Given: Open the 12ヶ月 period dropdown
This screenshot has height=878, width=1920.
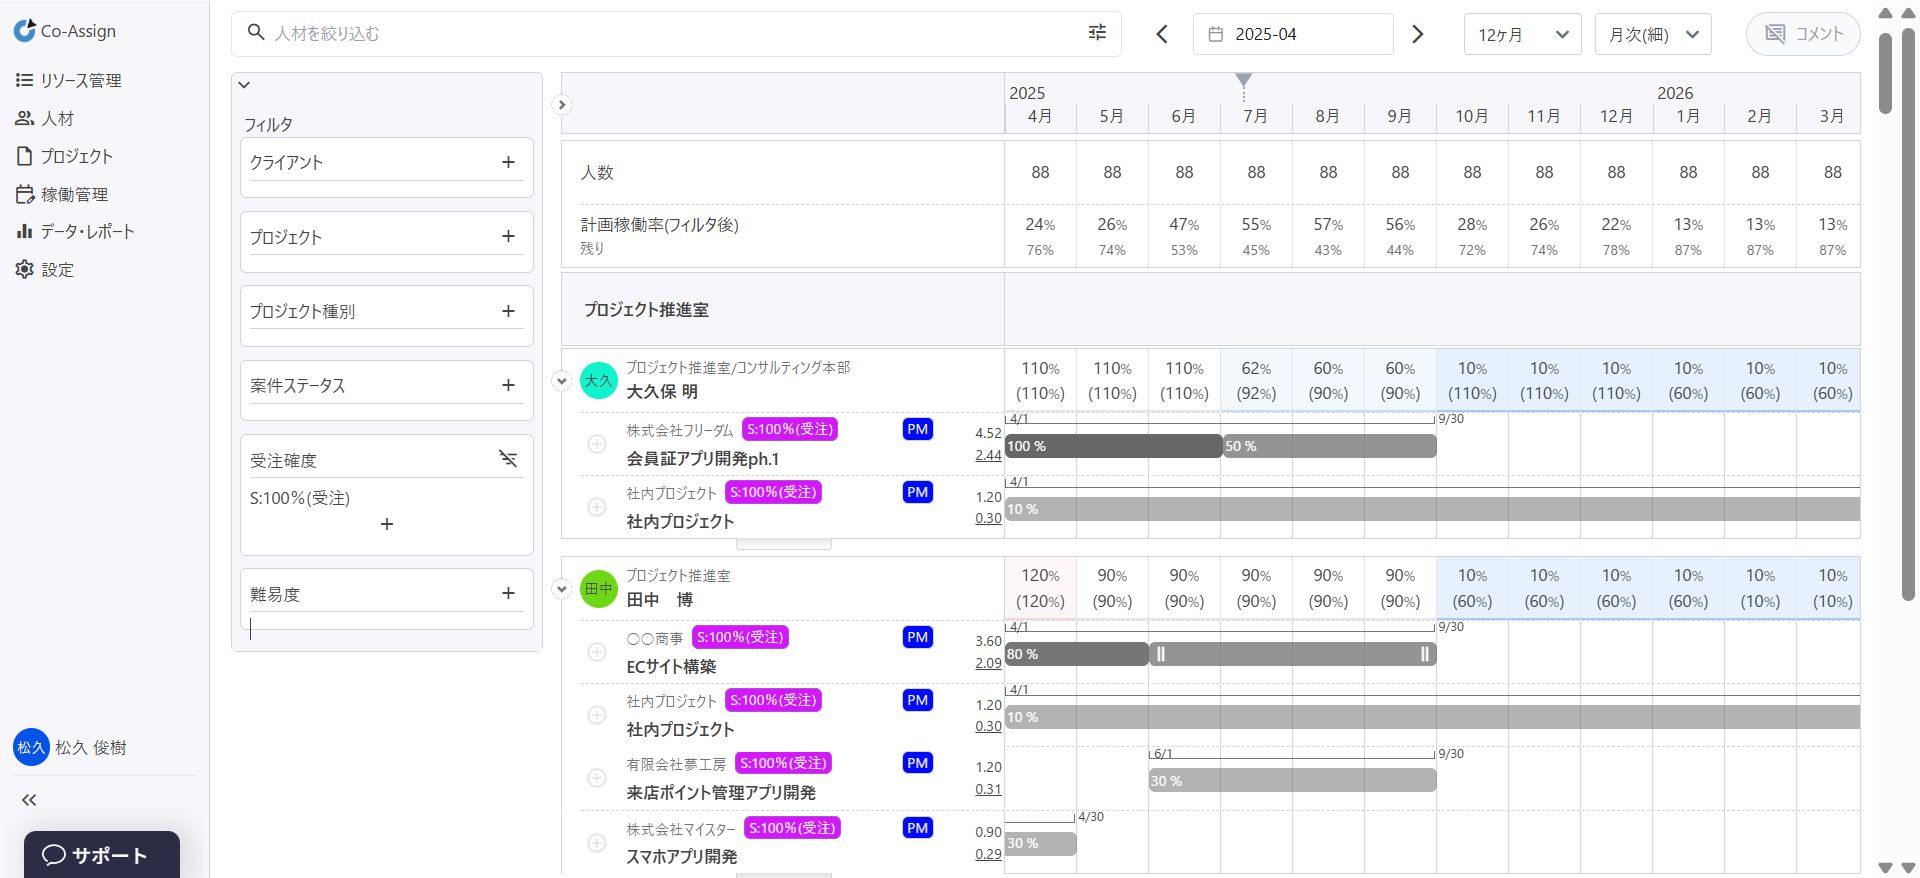Looking at the screenshot, I should [x=1522, y=34].
